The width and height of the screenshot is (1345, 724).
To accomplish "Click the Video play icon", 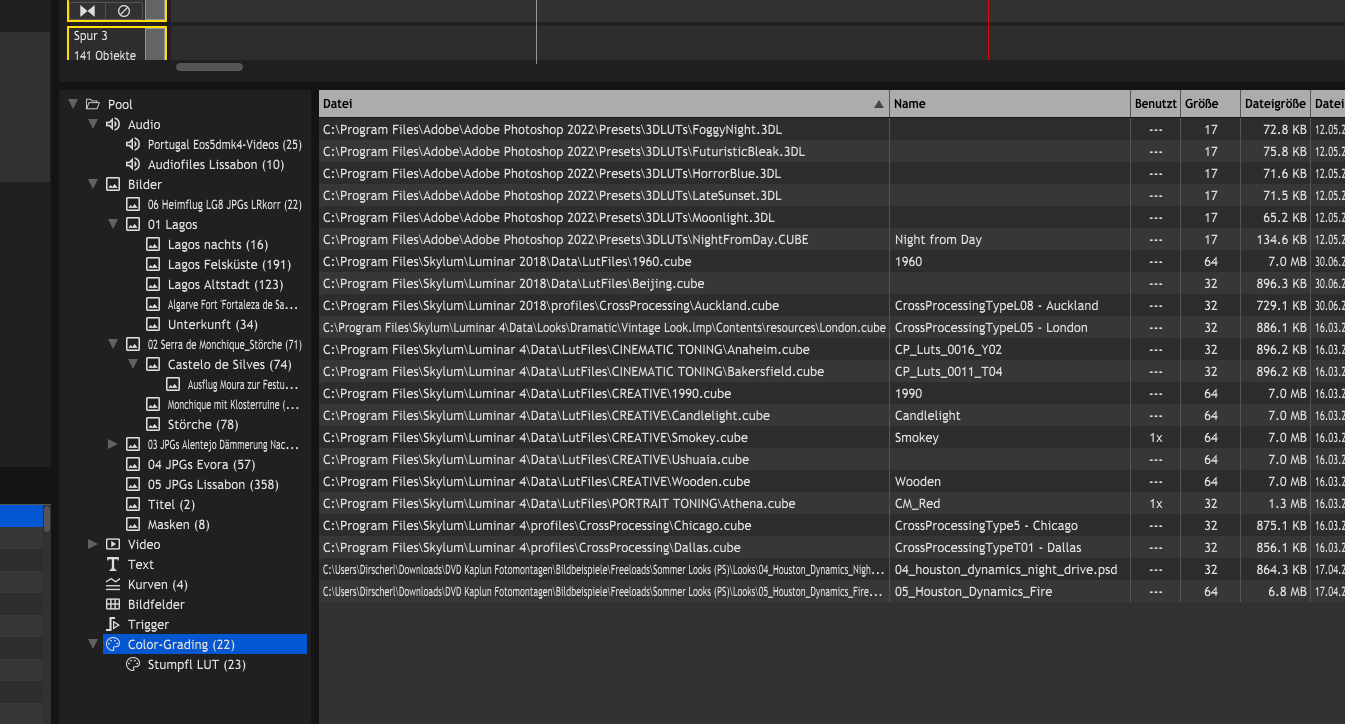I will 113,544.
